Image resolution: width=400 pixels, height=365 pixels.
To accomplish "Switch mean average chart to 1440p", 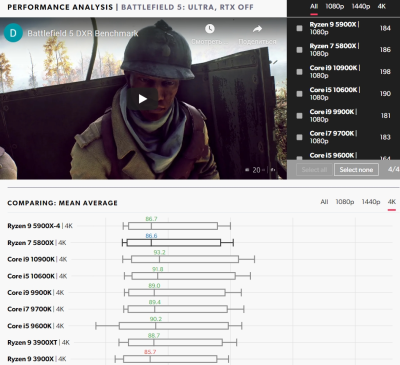I will pyautogui.click(x=371, y=202).
